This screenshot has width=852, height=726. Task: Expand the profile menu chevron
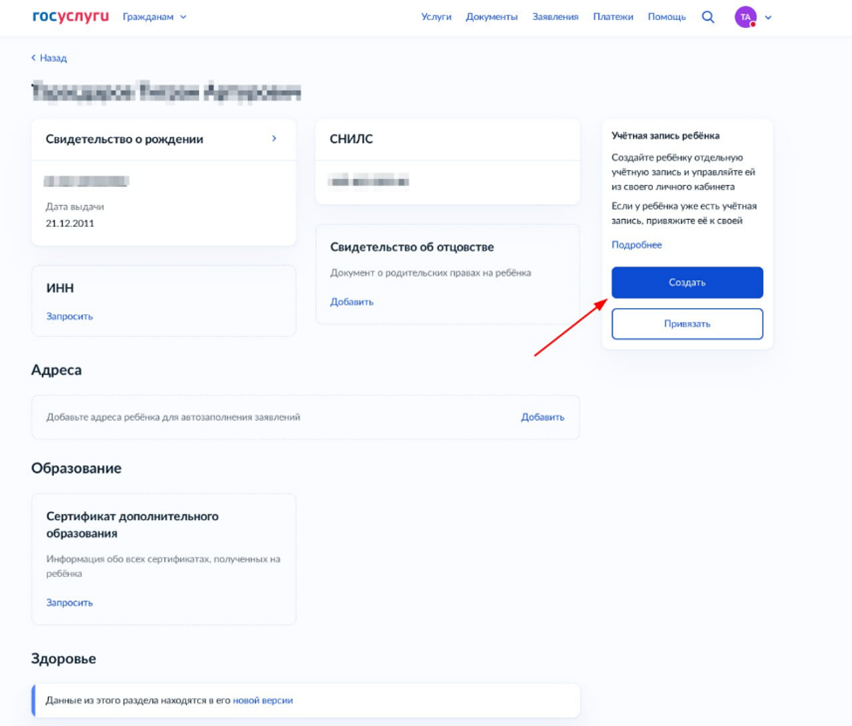click(x=768, y=18)
